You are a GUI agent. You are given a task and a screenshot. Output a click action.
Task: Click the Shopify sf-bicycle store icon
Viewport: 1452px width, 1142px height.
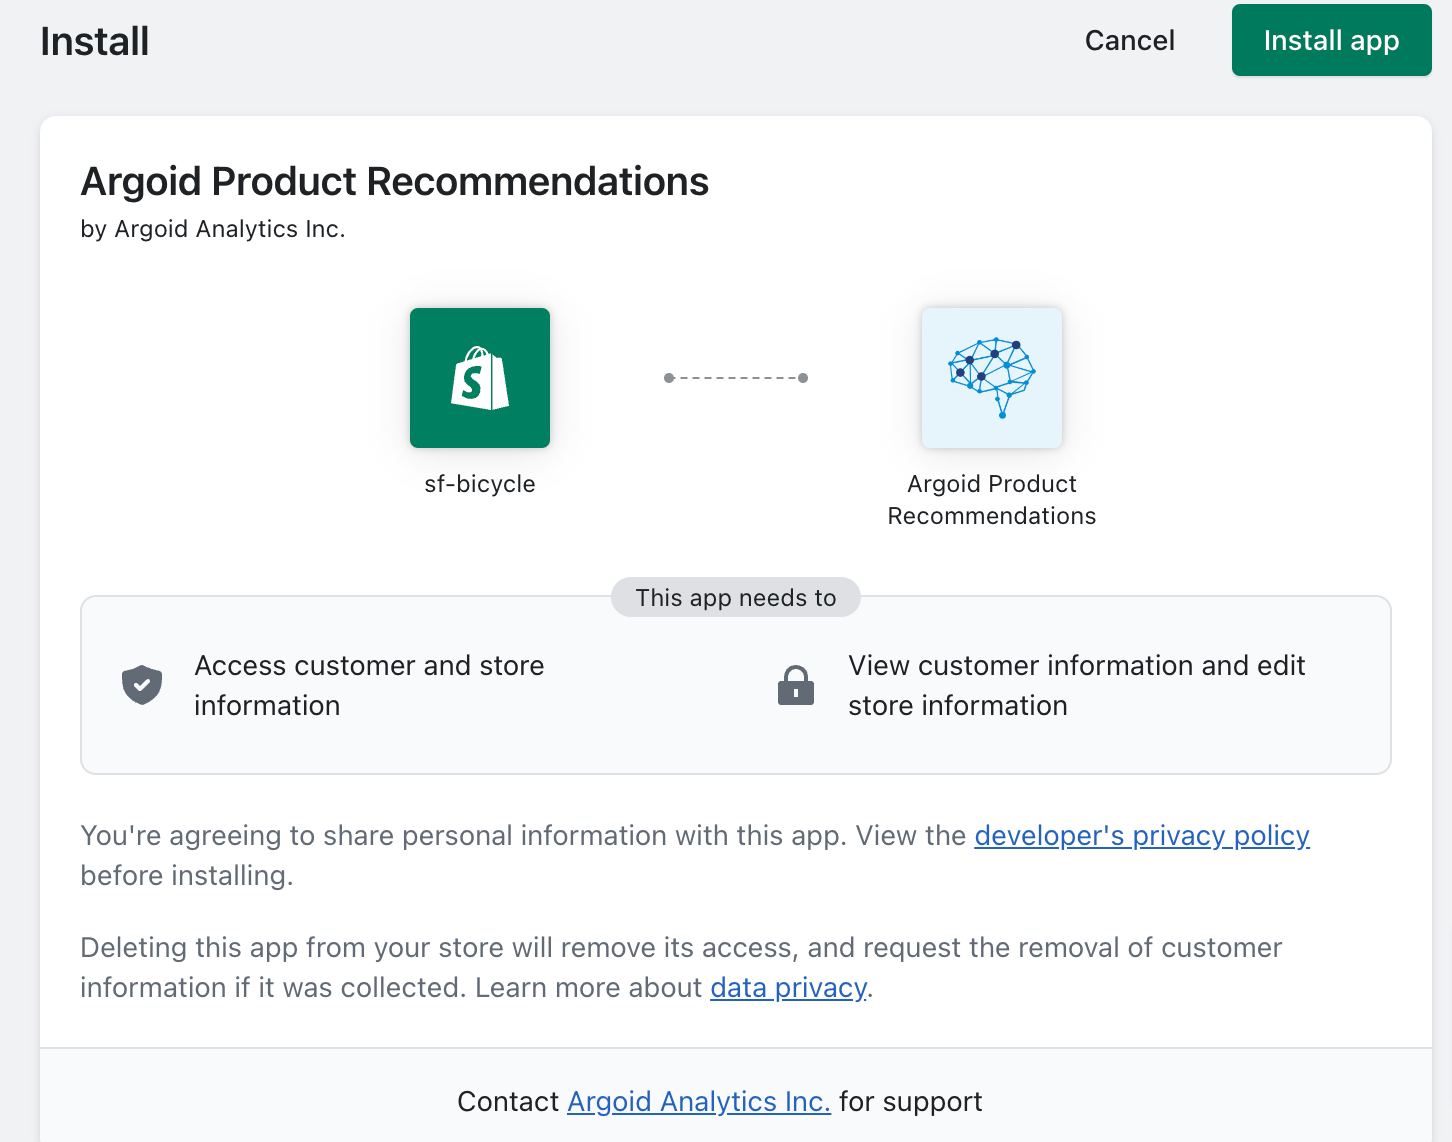480,378
